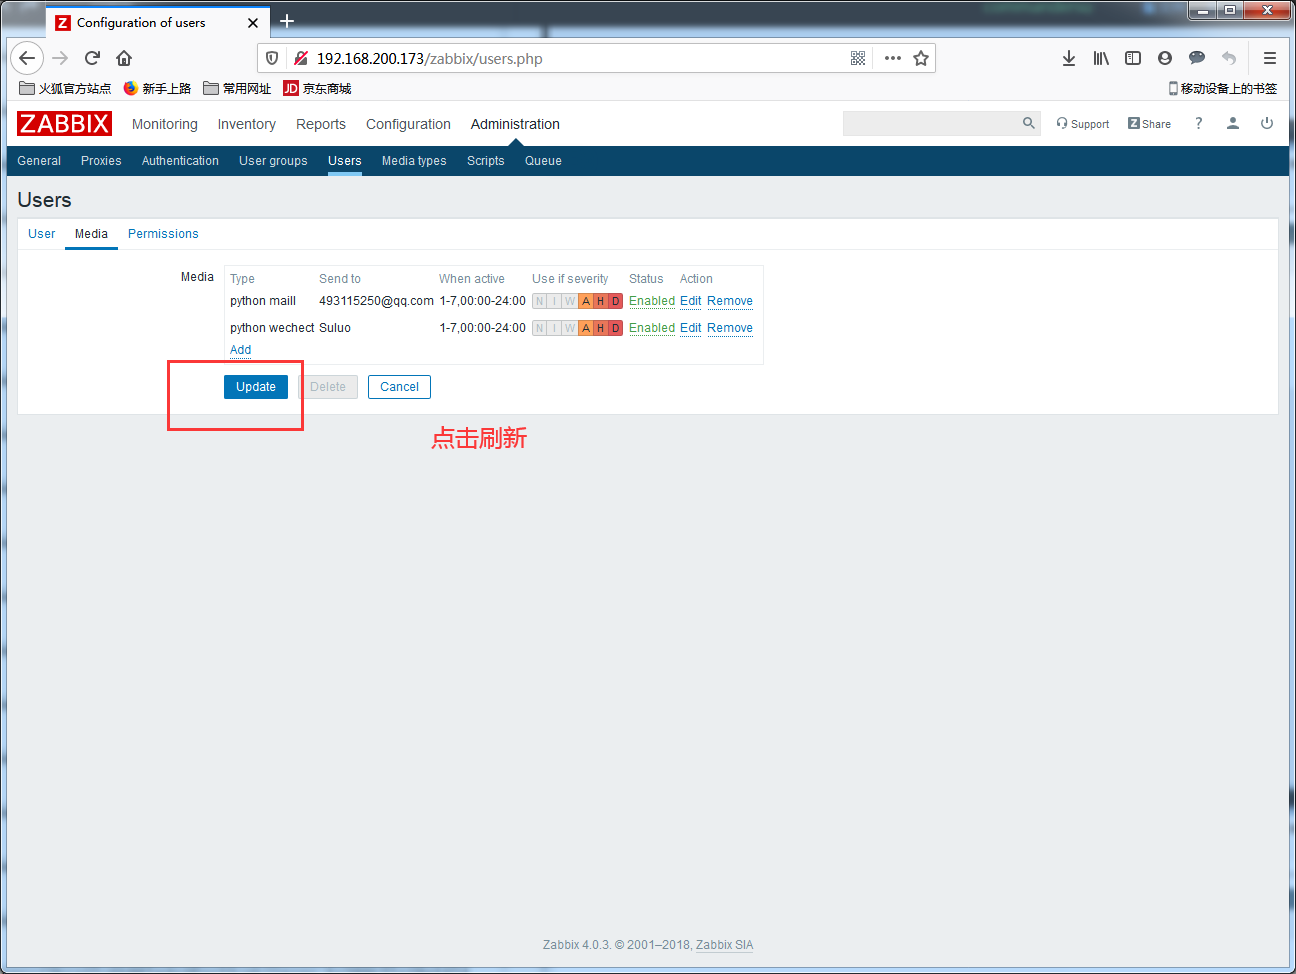Go to Media types submenu
The image size is (1296, 974).
point(414,161)
